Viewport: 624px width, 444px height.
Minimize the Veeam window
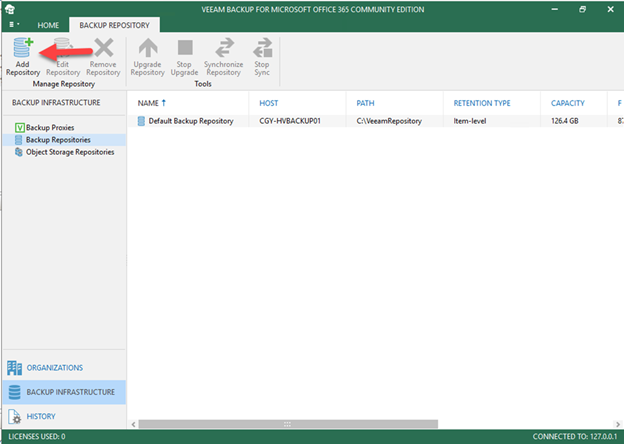[x=555, y=9]
